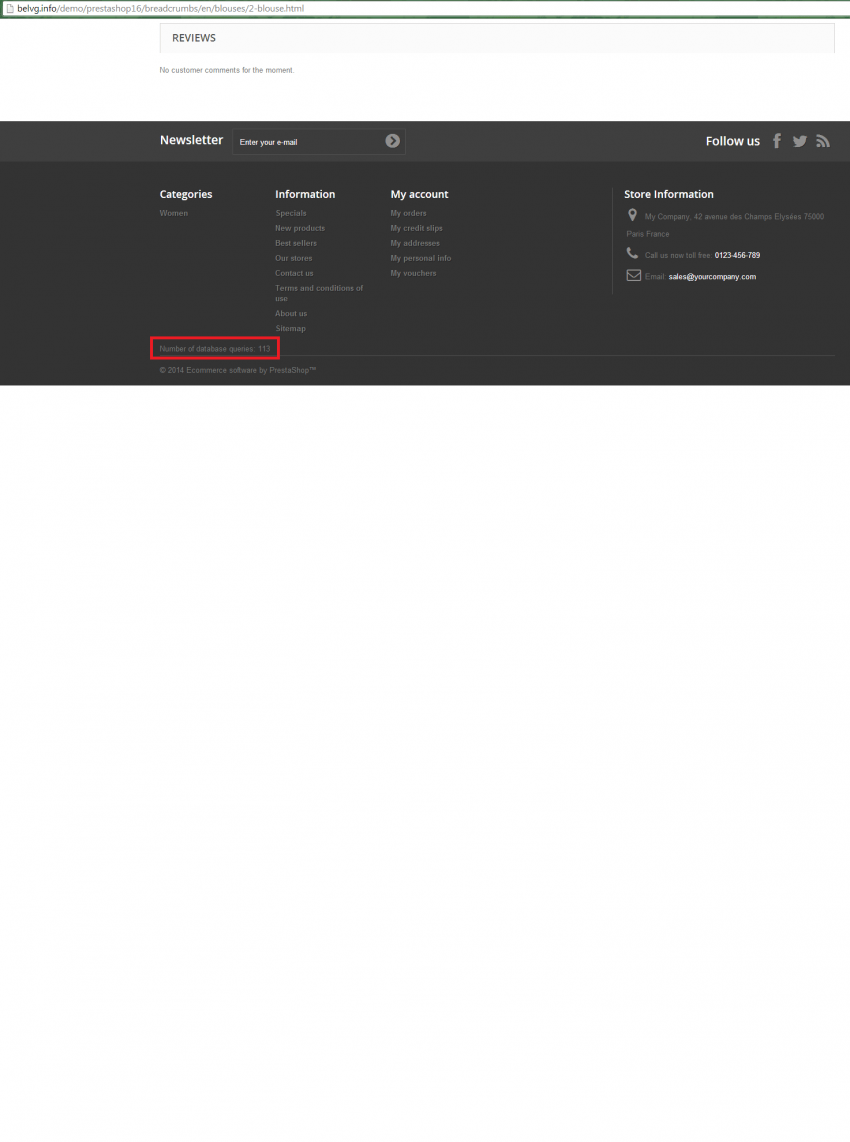Open the Sitemap link
Image resolution: width=850 pixels, height=1142 pixels.
291,328
